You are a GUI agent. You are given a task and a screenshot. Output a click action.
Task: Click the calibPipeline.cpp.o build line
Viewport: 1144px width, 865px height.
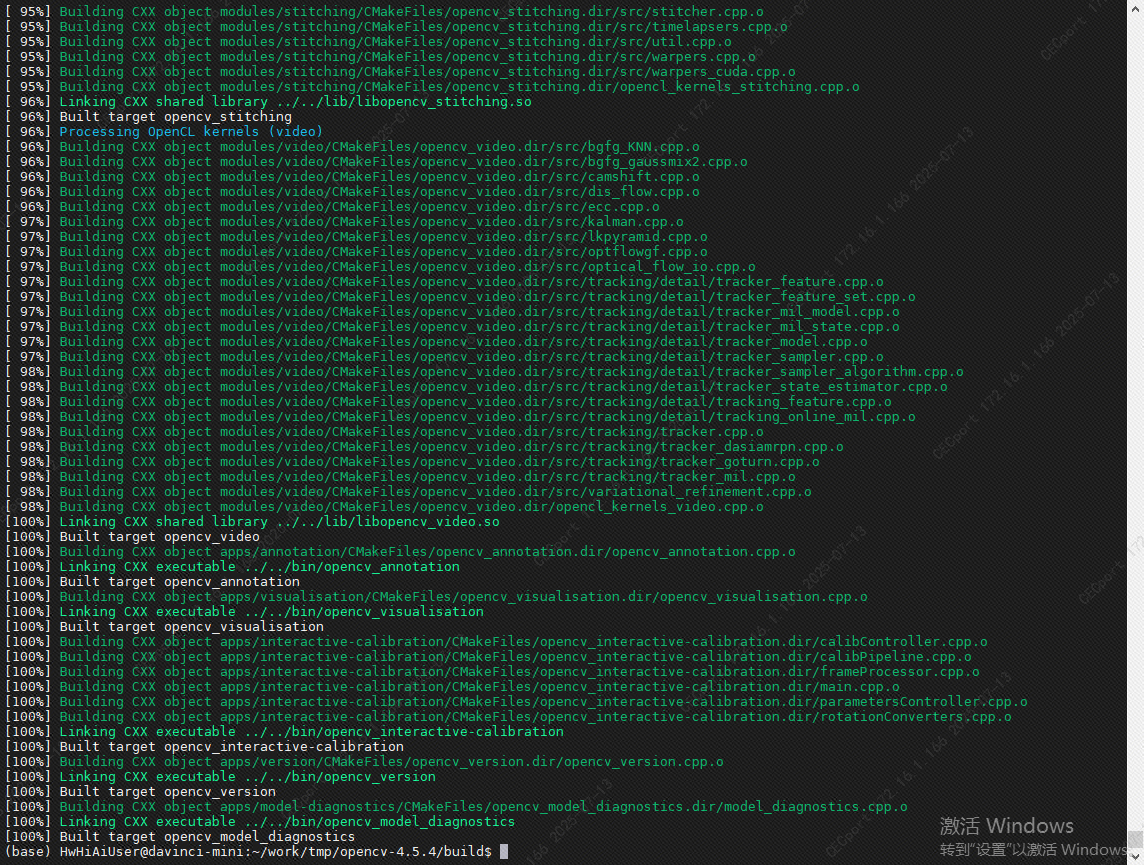(487, 656)
